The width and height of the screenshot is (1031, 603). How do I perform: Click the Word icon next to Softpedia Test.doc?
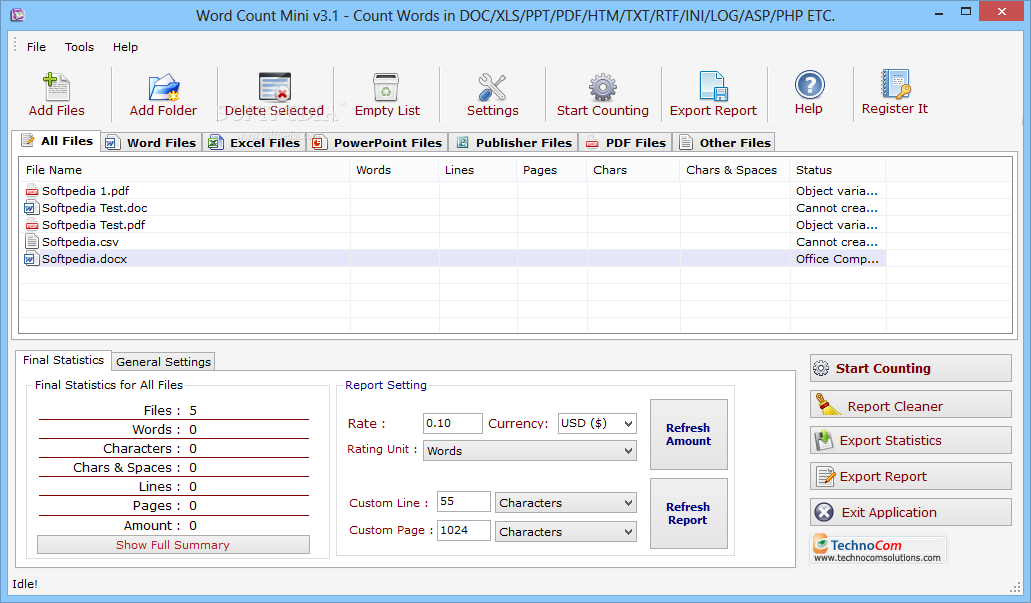tap(32, 208)
